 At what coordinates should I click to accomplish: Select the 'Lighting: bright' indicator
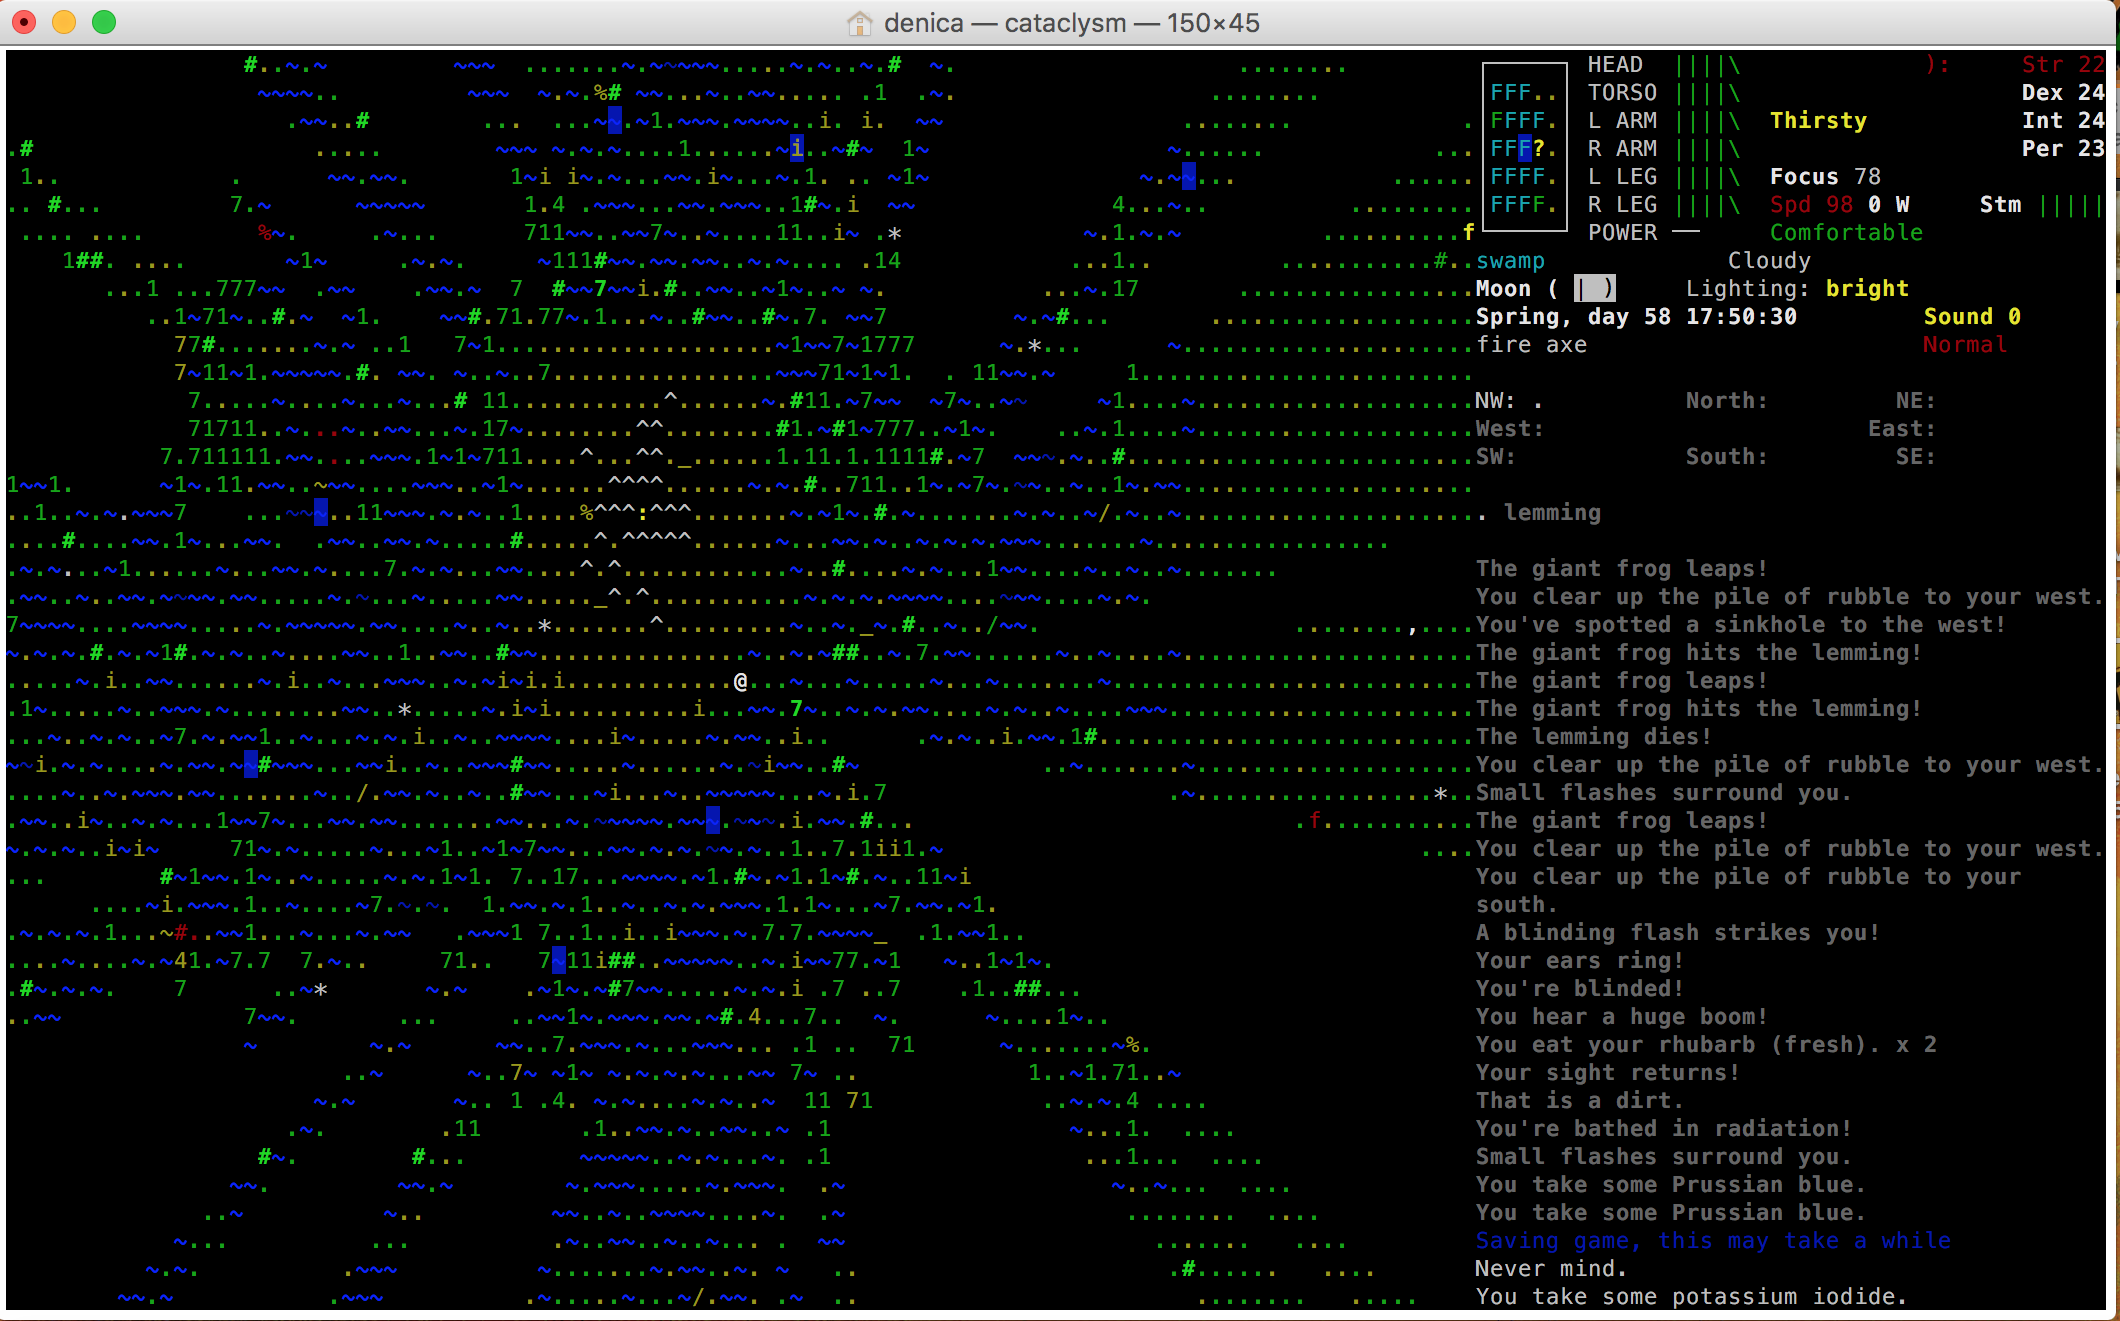[1797, 289]
